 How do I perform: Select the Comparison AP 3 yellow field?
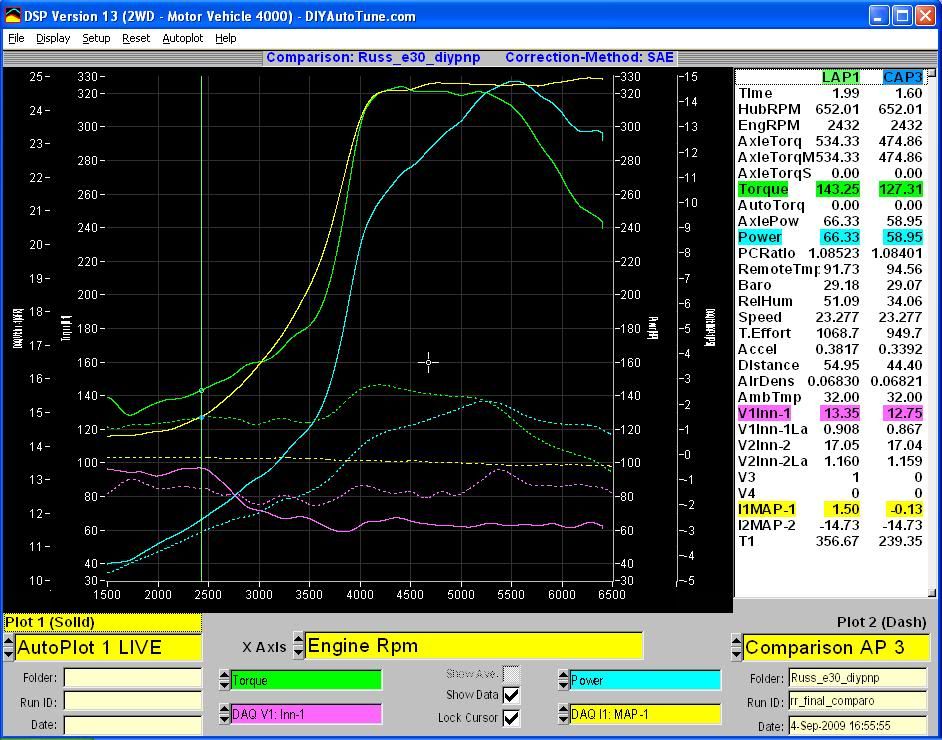836,648
